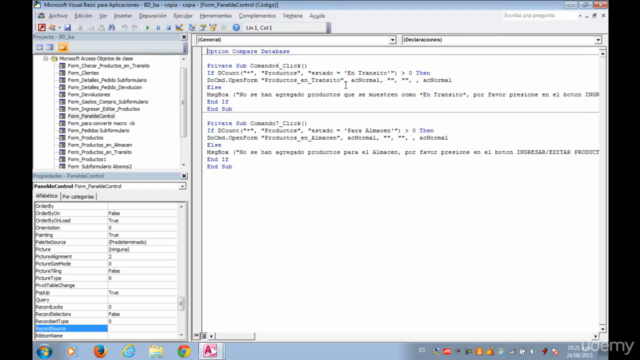The image size is (640, 360).
Task: Collapse Microsoft Access Objetos de clase node
Action: [x=46, y=59]
